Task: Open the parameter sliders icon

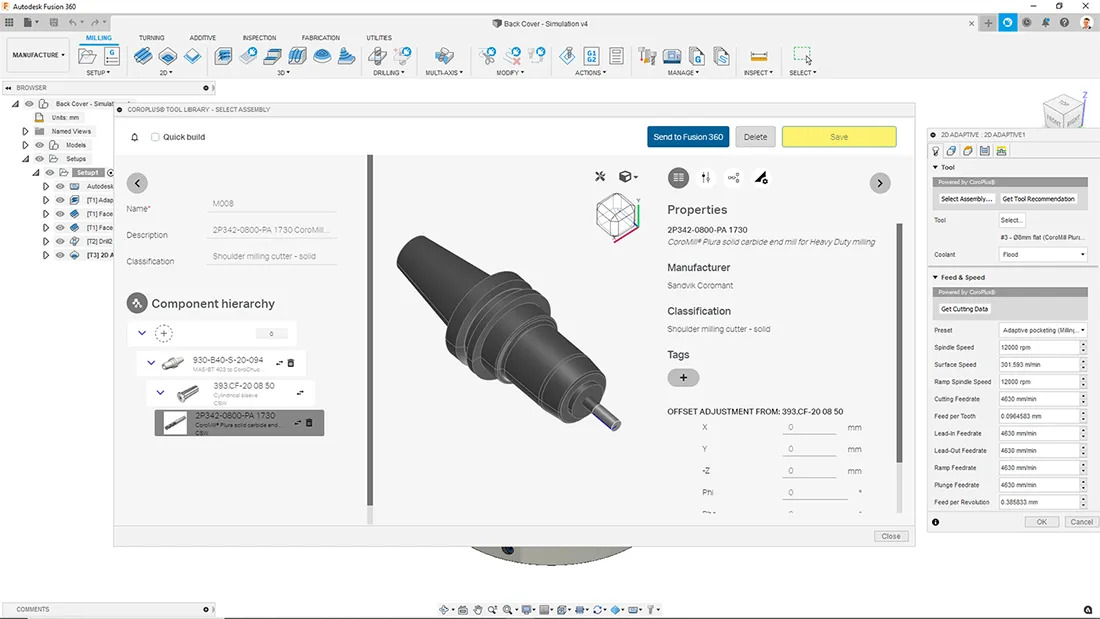Action: point(706,178)
